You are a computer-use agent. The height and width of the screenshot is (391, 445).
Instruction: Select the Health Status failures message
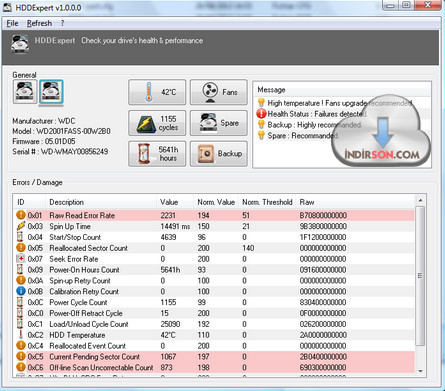tap(317, 114)
